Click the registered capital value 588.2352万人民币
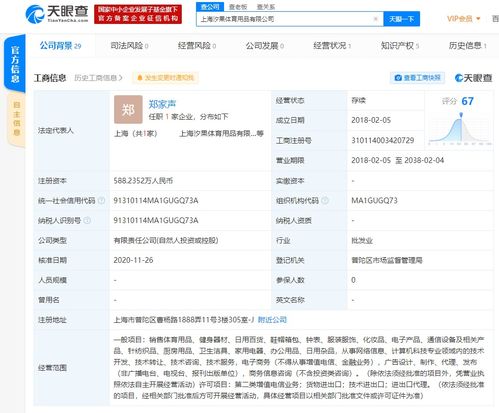The height and width of the screenshot is (413, 499). point(143,181)
